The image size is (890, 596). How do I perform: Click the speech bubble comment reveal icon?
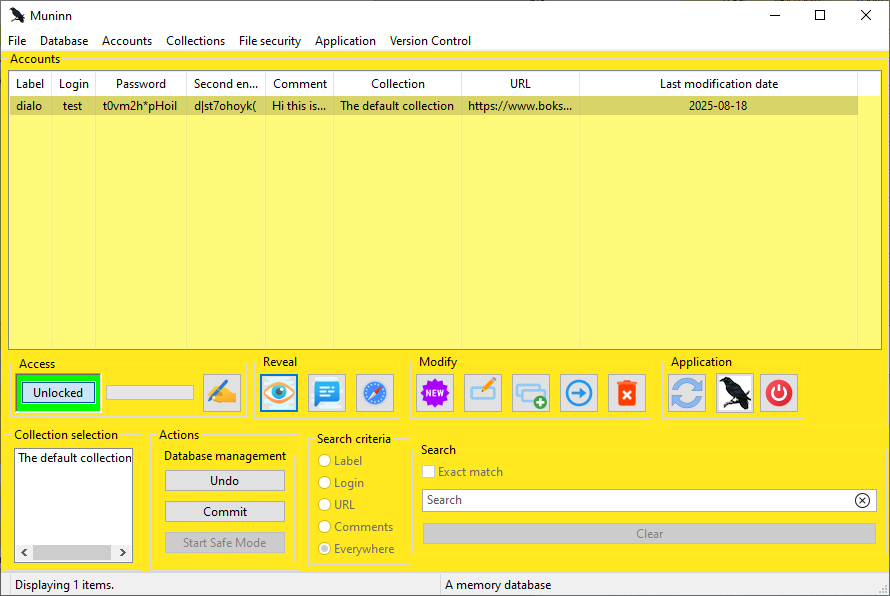(327, 393)
